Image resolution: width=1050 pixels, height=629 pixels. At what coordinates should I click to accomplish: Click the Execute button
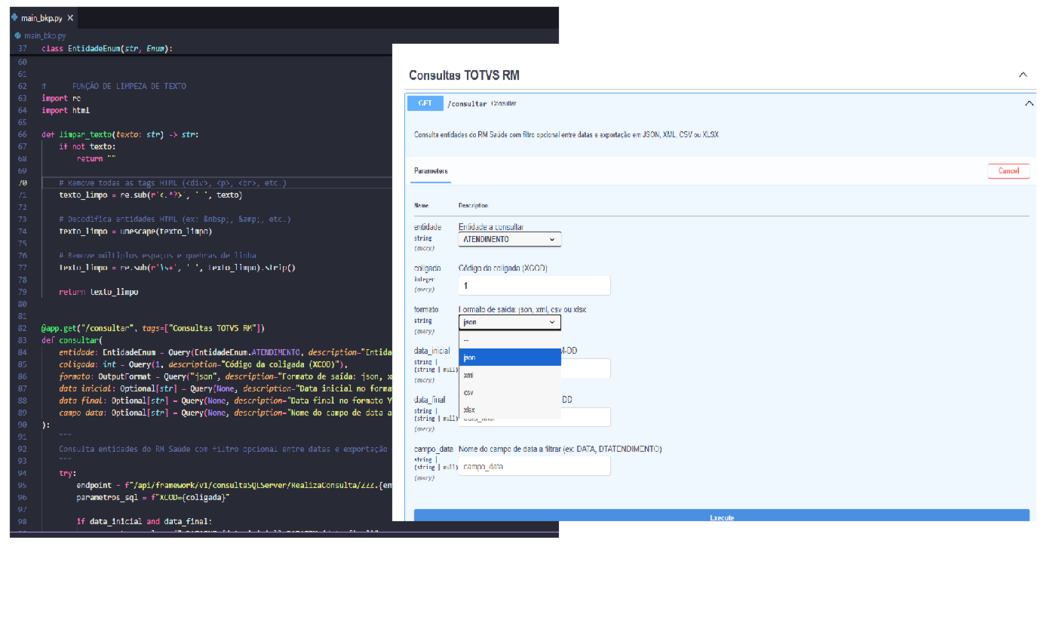coord(721,516)
